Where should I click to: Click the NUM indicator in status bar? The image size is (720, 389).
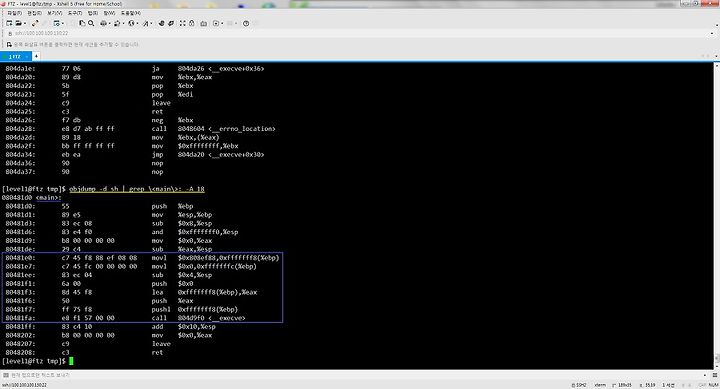coord(714,385)
